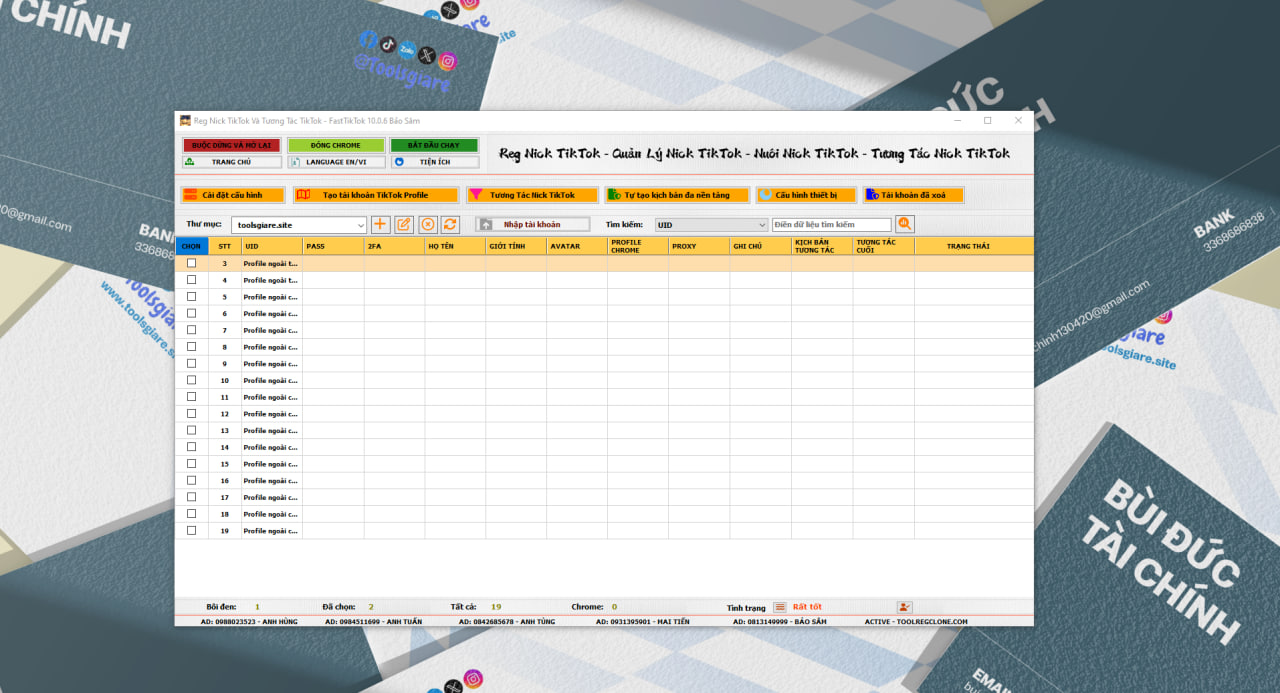The height and width of the screenshot is (693, 1280).
Task: Click the TƯƠNG TÁC CUỐI column header
Action: click(883, 246)
